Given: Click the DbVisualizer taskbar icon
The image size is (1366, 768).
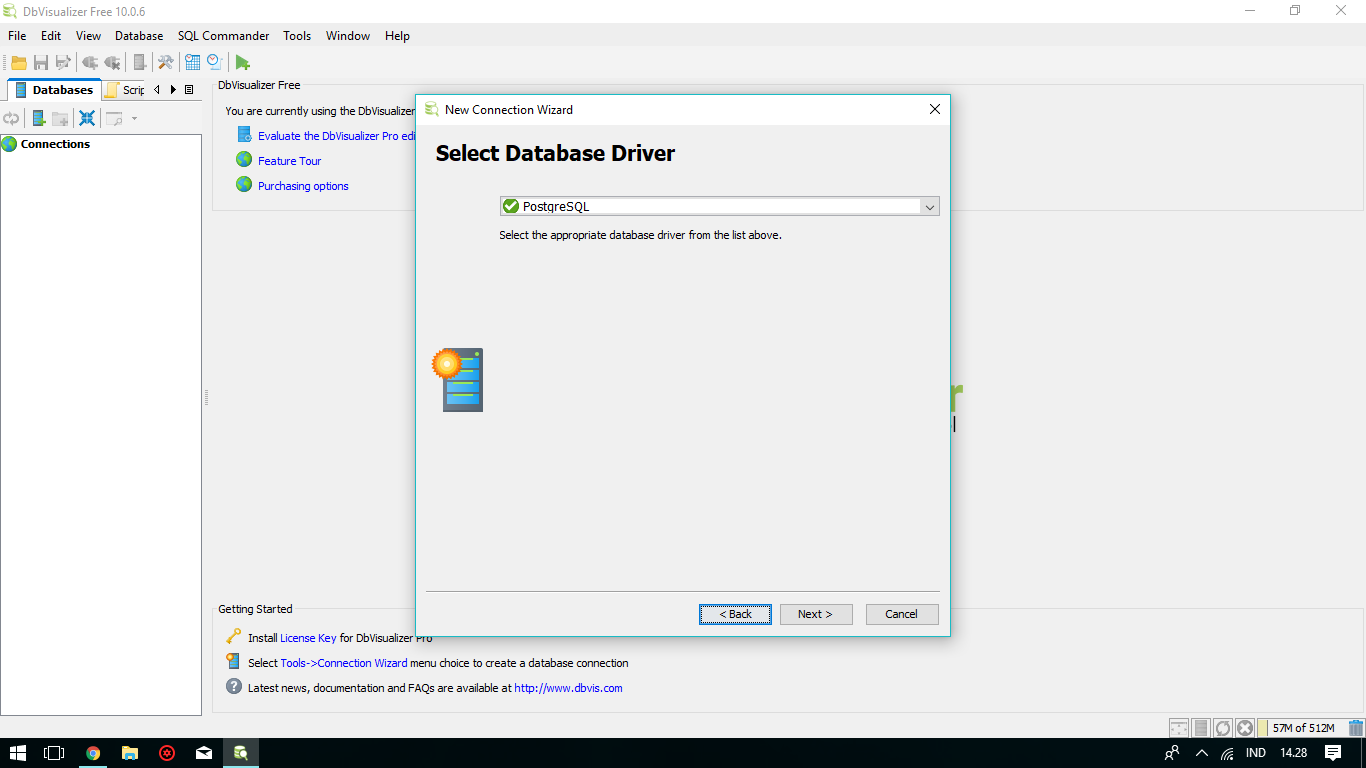Looking at the screenshot, I should pyautogui.click(x=241, y=753).
